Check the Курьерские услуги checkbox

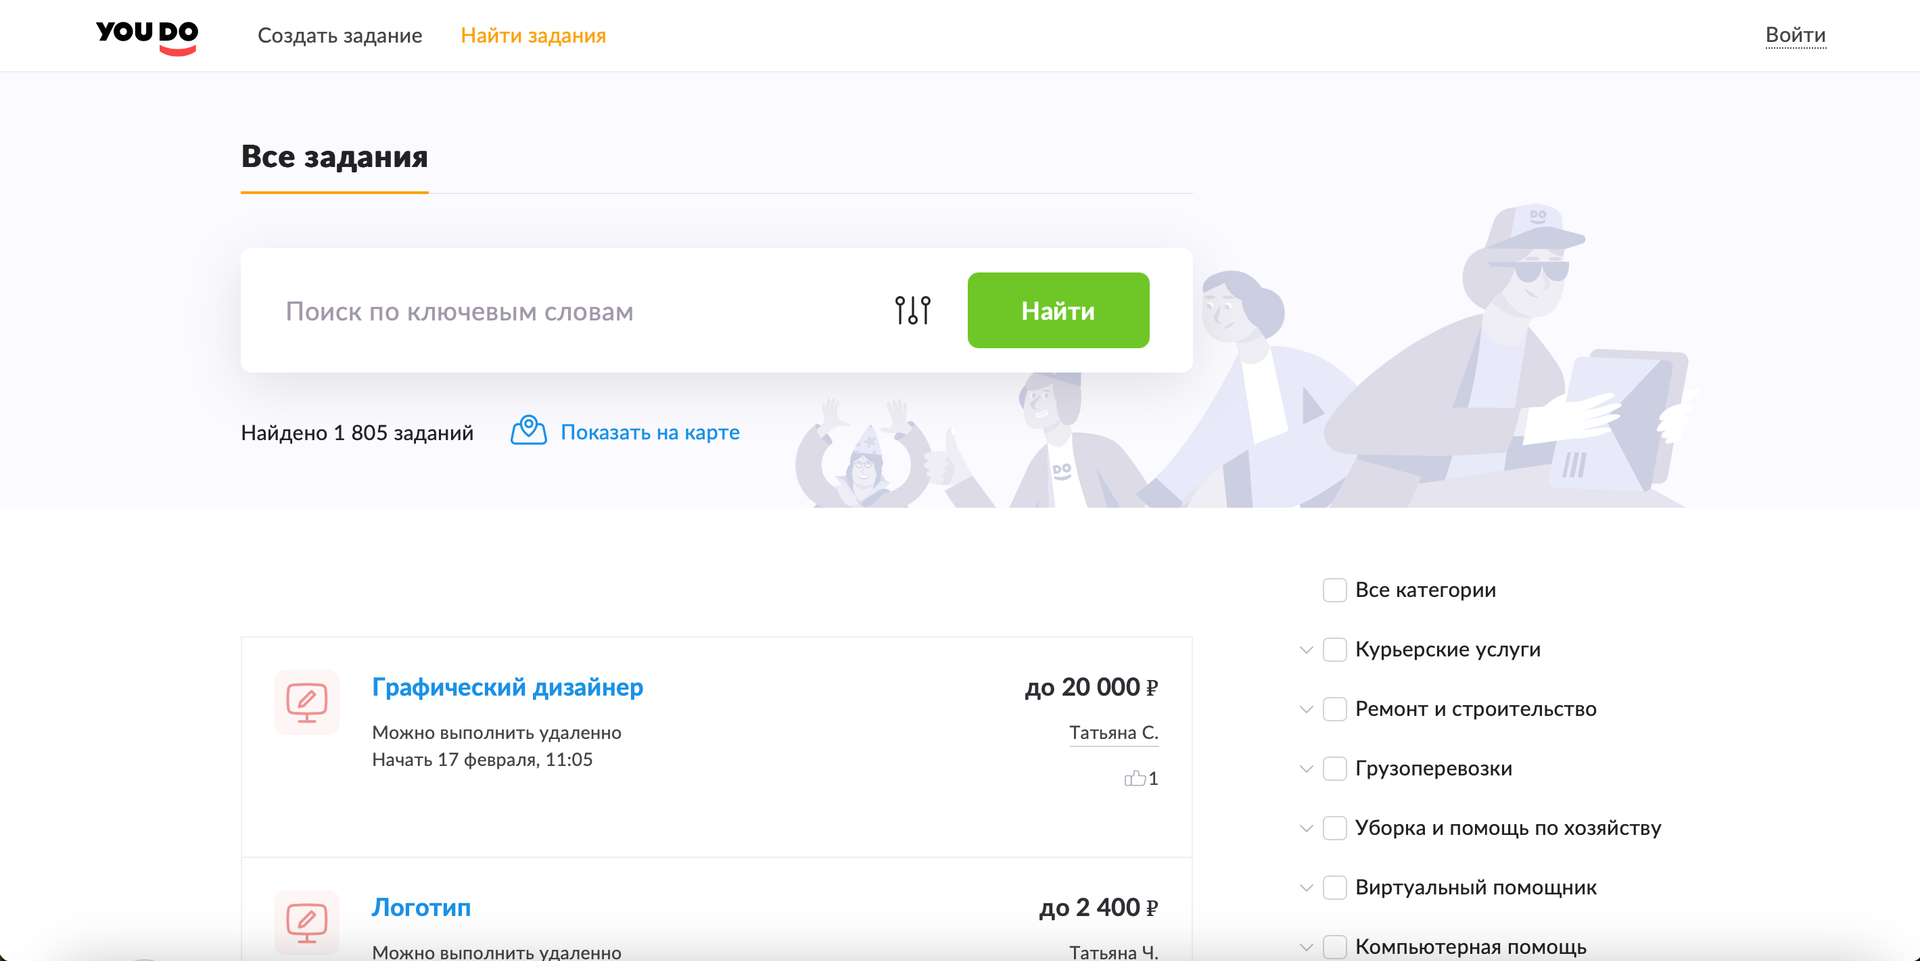[x=1334, y=649]
